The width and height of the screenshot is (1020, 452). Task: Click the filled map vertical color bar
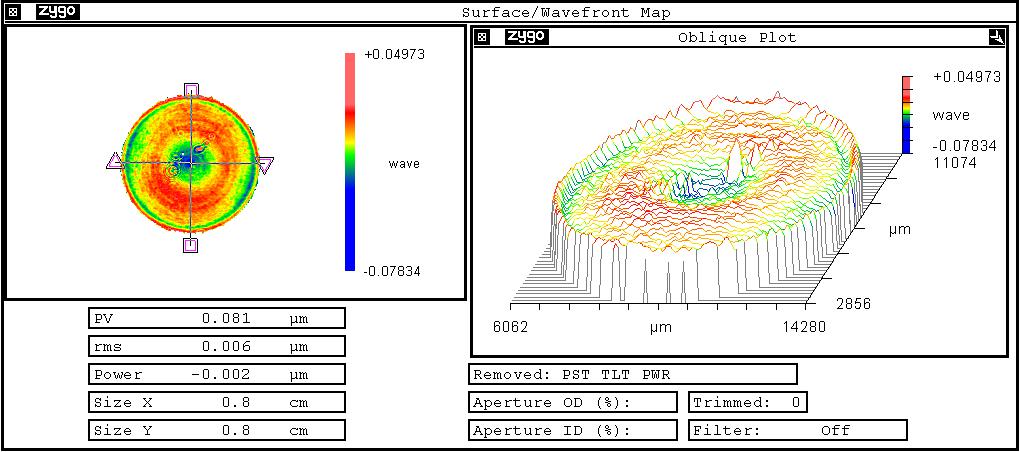350,161
